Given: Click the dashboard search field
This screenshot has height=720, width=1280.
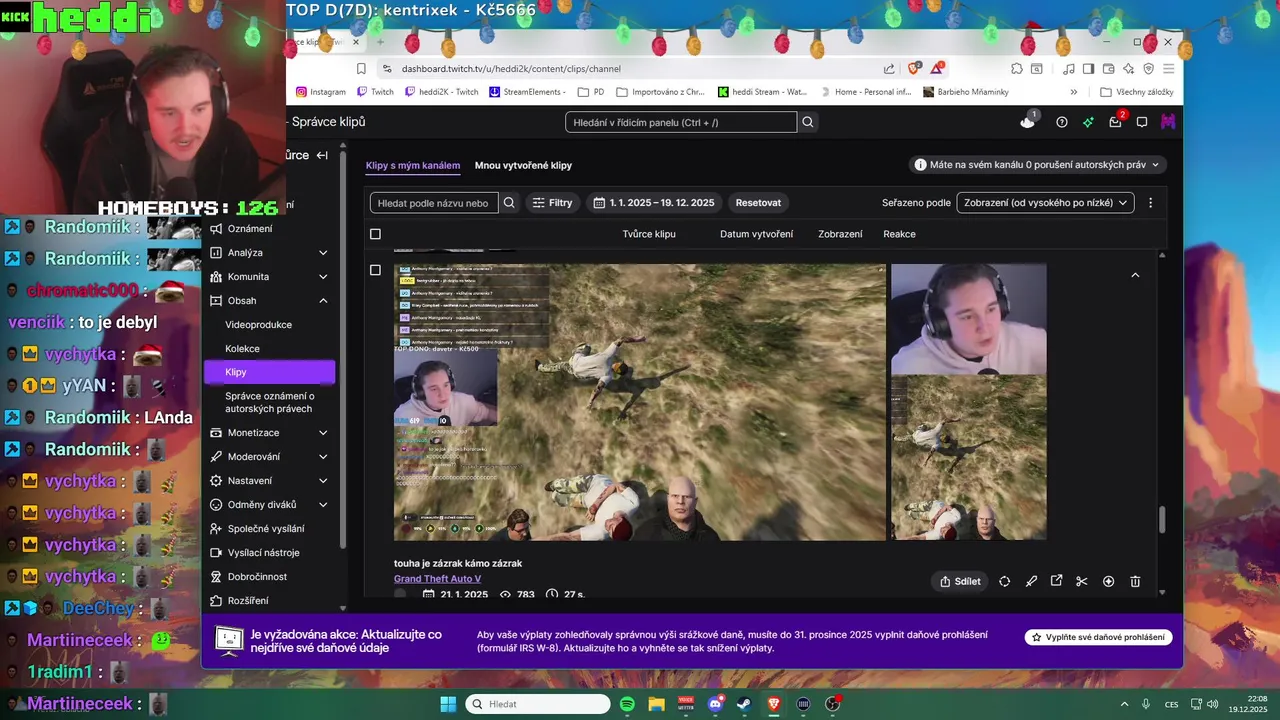Looking at the screenshot, I should [681, 122].
